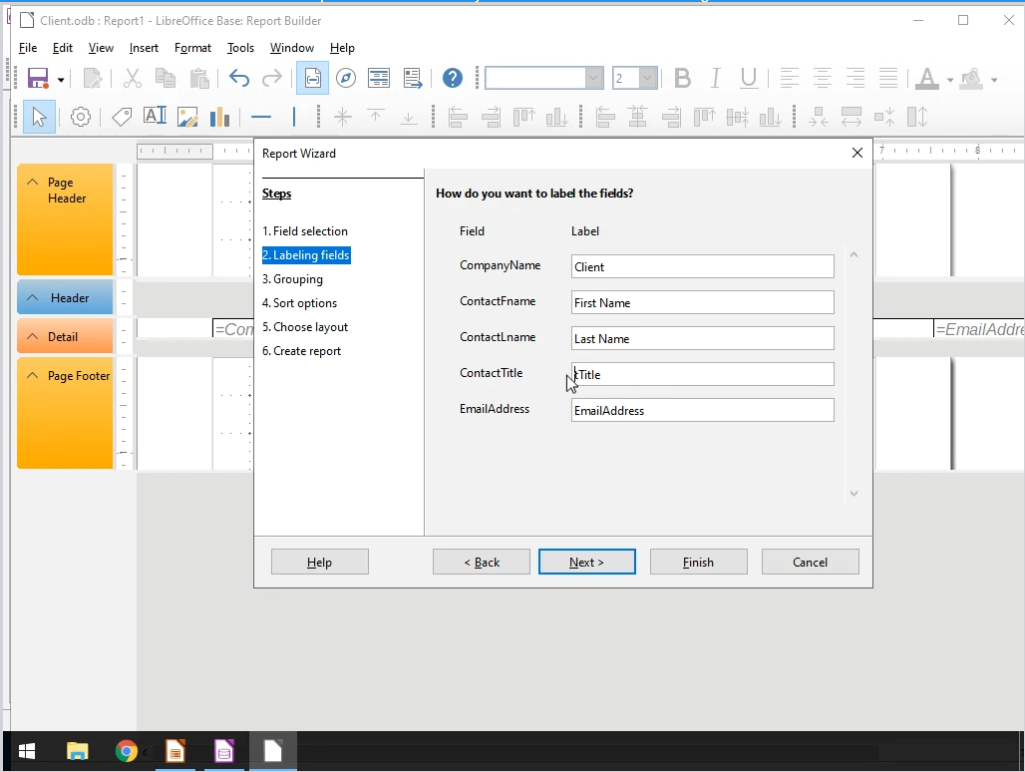Screen dimensions: 1025x772
Task: Select the pointer selection tool
Action: pyautogui.click(x=39, y=117)
